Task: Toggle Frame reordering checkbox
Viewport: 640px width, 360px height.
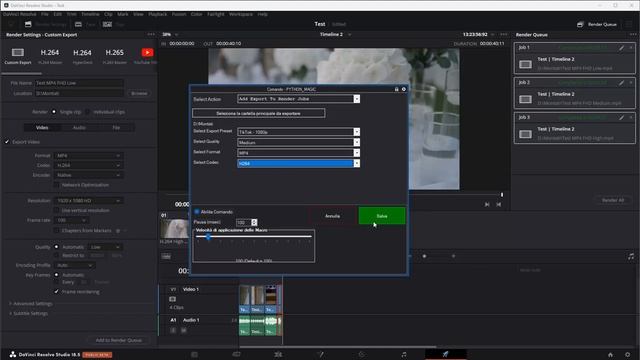Action: tap(56, 292)
